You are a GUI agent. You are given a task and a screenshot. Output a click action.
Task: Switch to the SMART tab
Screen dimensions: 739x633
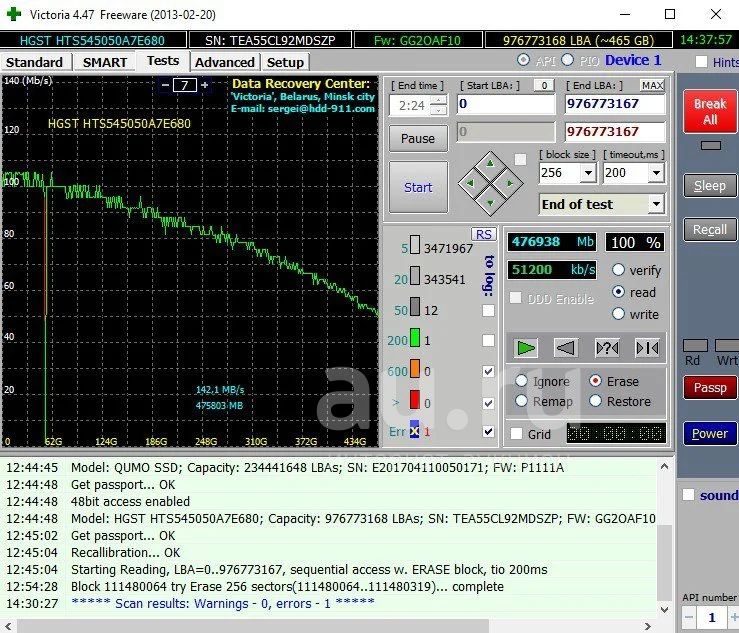coord(105,62)
